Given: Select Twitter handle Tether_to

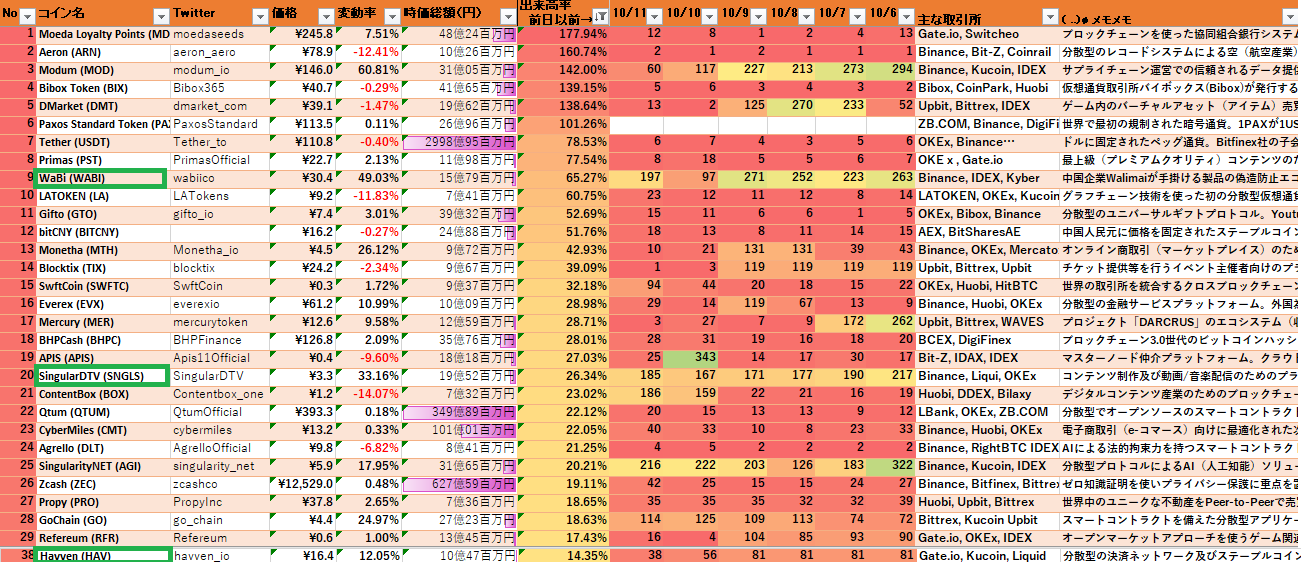Looking at the screenshot, I should tap(220, 142).
